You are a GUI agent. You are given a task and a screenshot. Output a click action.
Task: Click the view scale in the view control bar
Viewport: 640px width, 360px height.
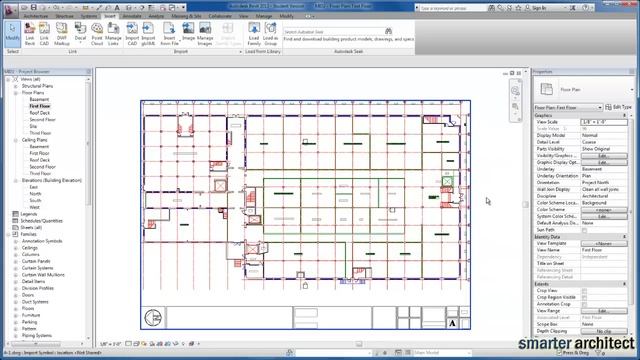[111, 344]
